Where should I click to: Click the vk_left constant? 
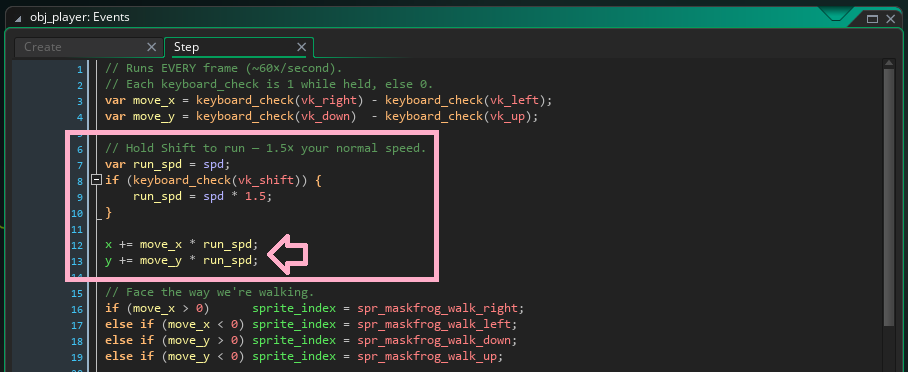tap(514, 100)
